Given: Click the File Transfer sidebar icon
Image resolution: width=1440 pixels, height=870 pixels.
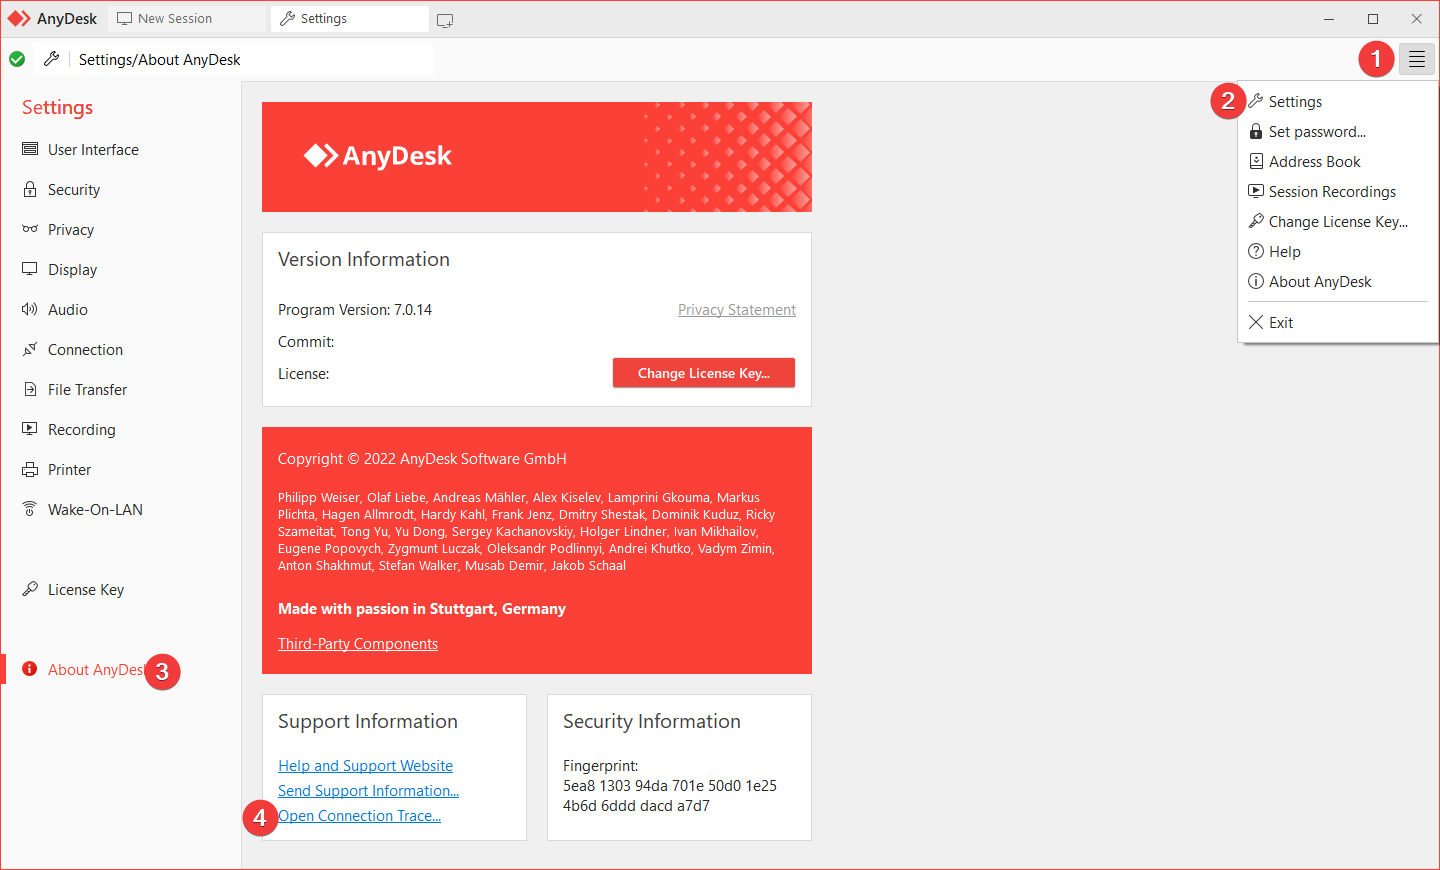Looking at the screenshot, I should coord(30,389).
